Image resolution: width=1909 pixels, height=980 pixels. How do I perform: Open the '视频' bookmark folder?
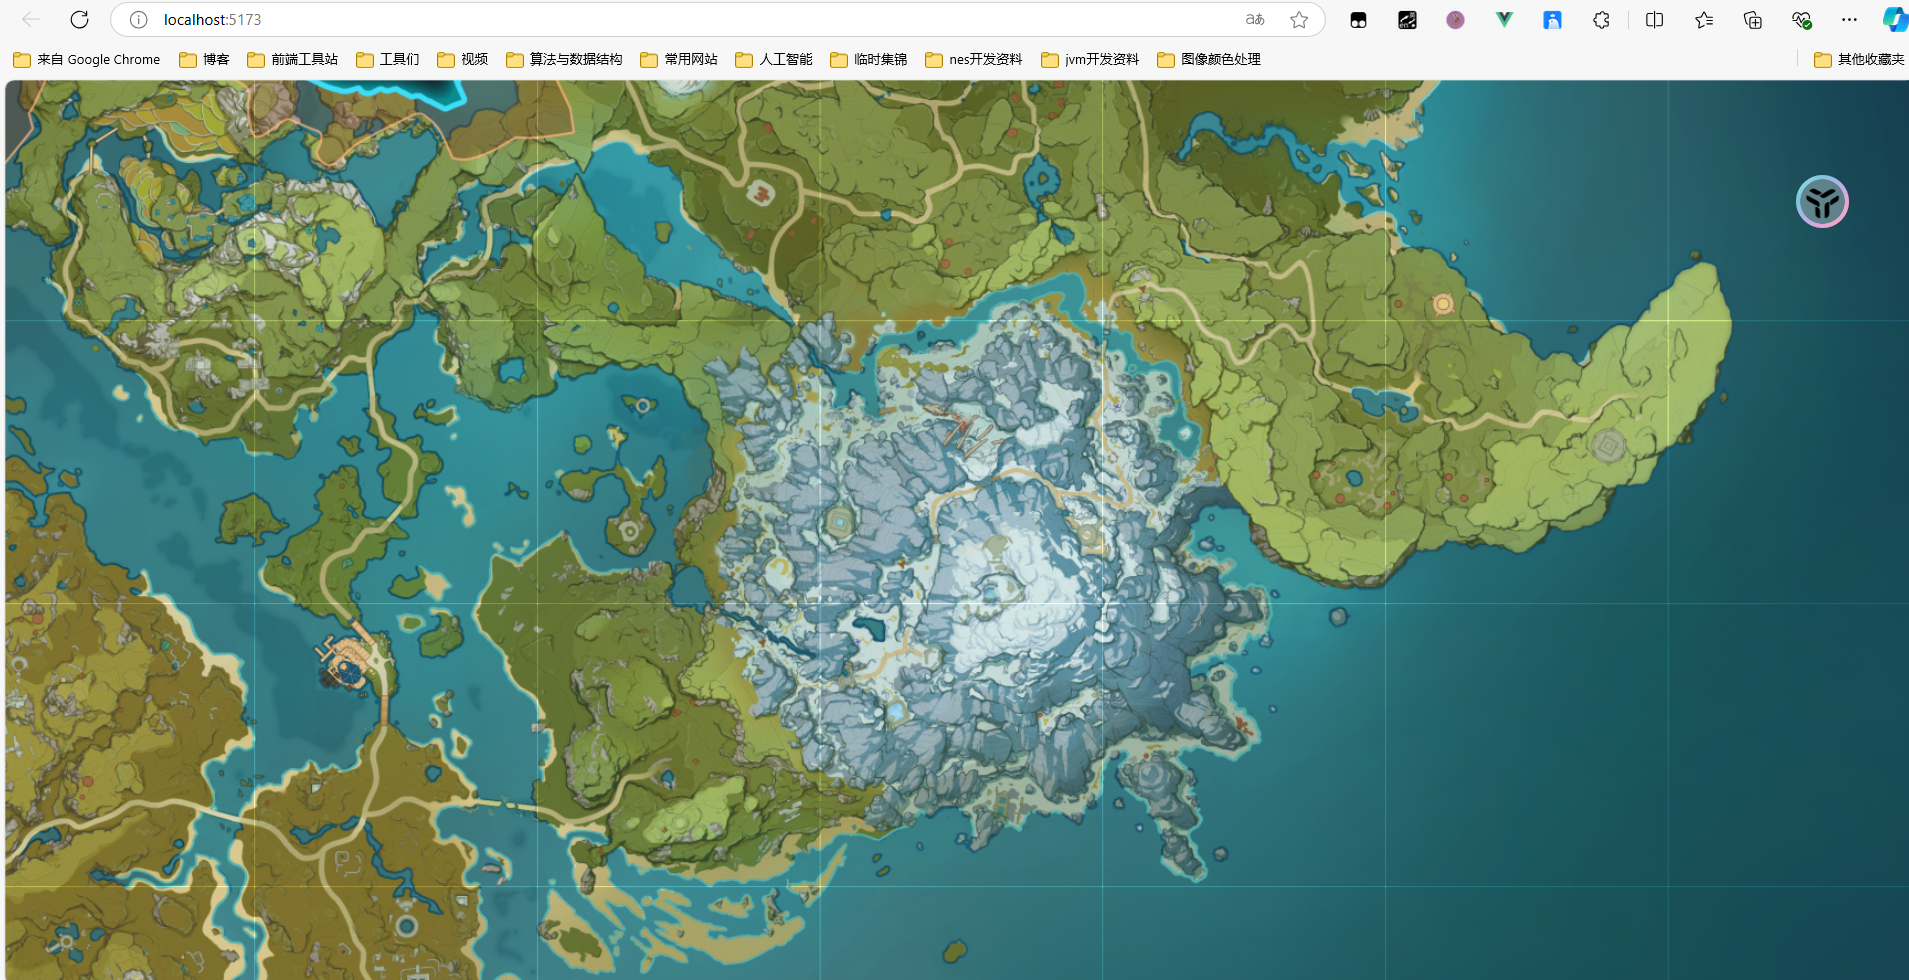[x=462, y=59]
